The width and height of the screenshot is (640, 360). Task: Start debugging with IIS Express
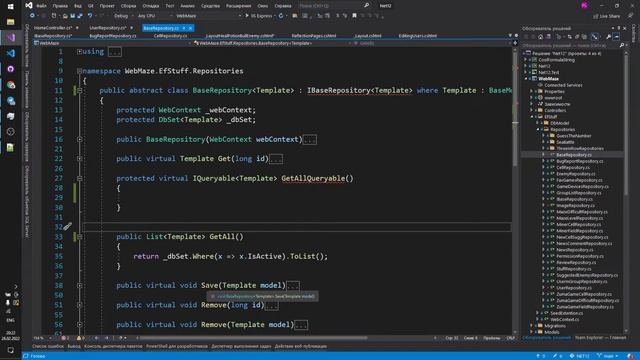[259, 16]
